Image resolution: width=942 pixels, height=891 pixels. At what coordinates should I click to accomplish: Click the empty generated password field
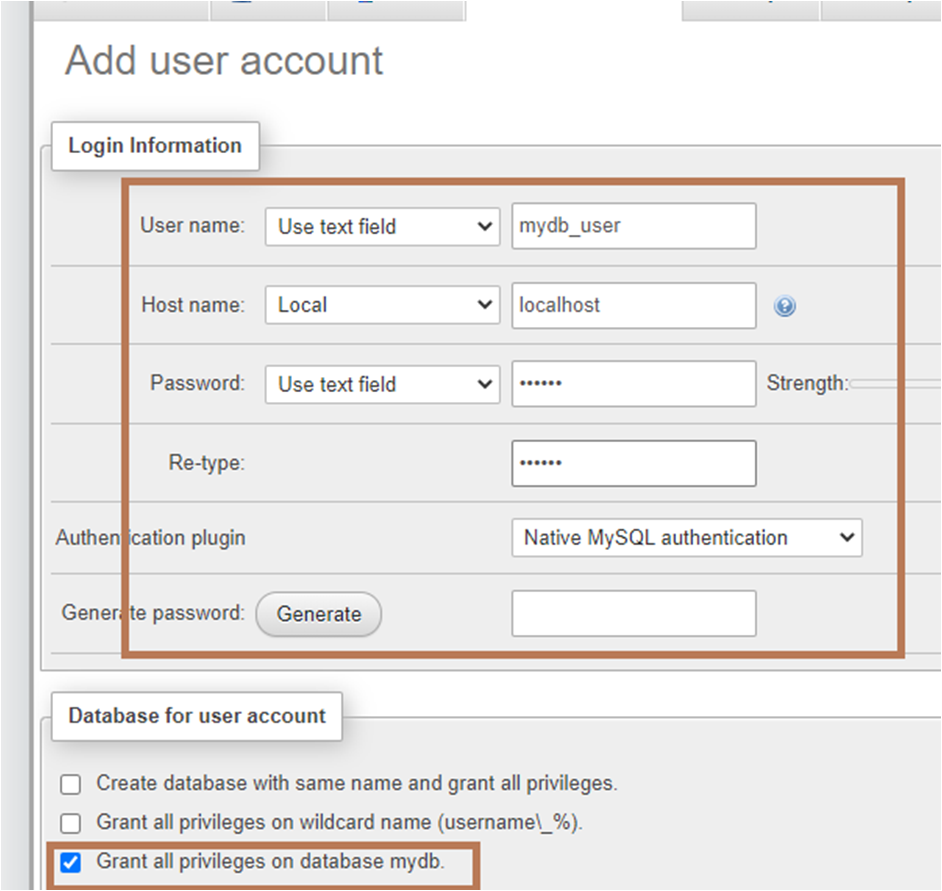click(633, 614)
